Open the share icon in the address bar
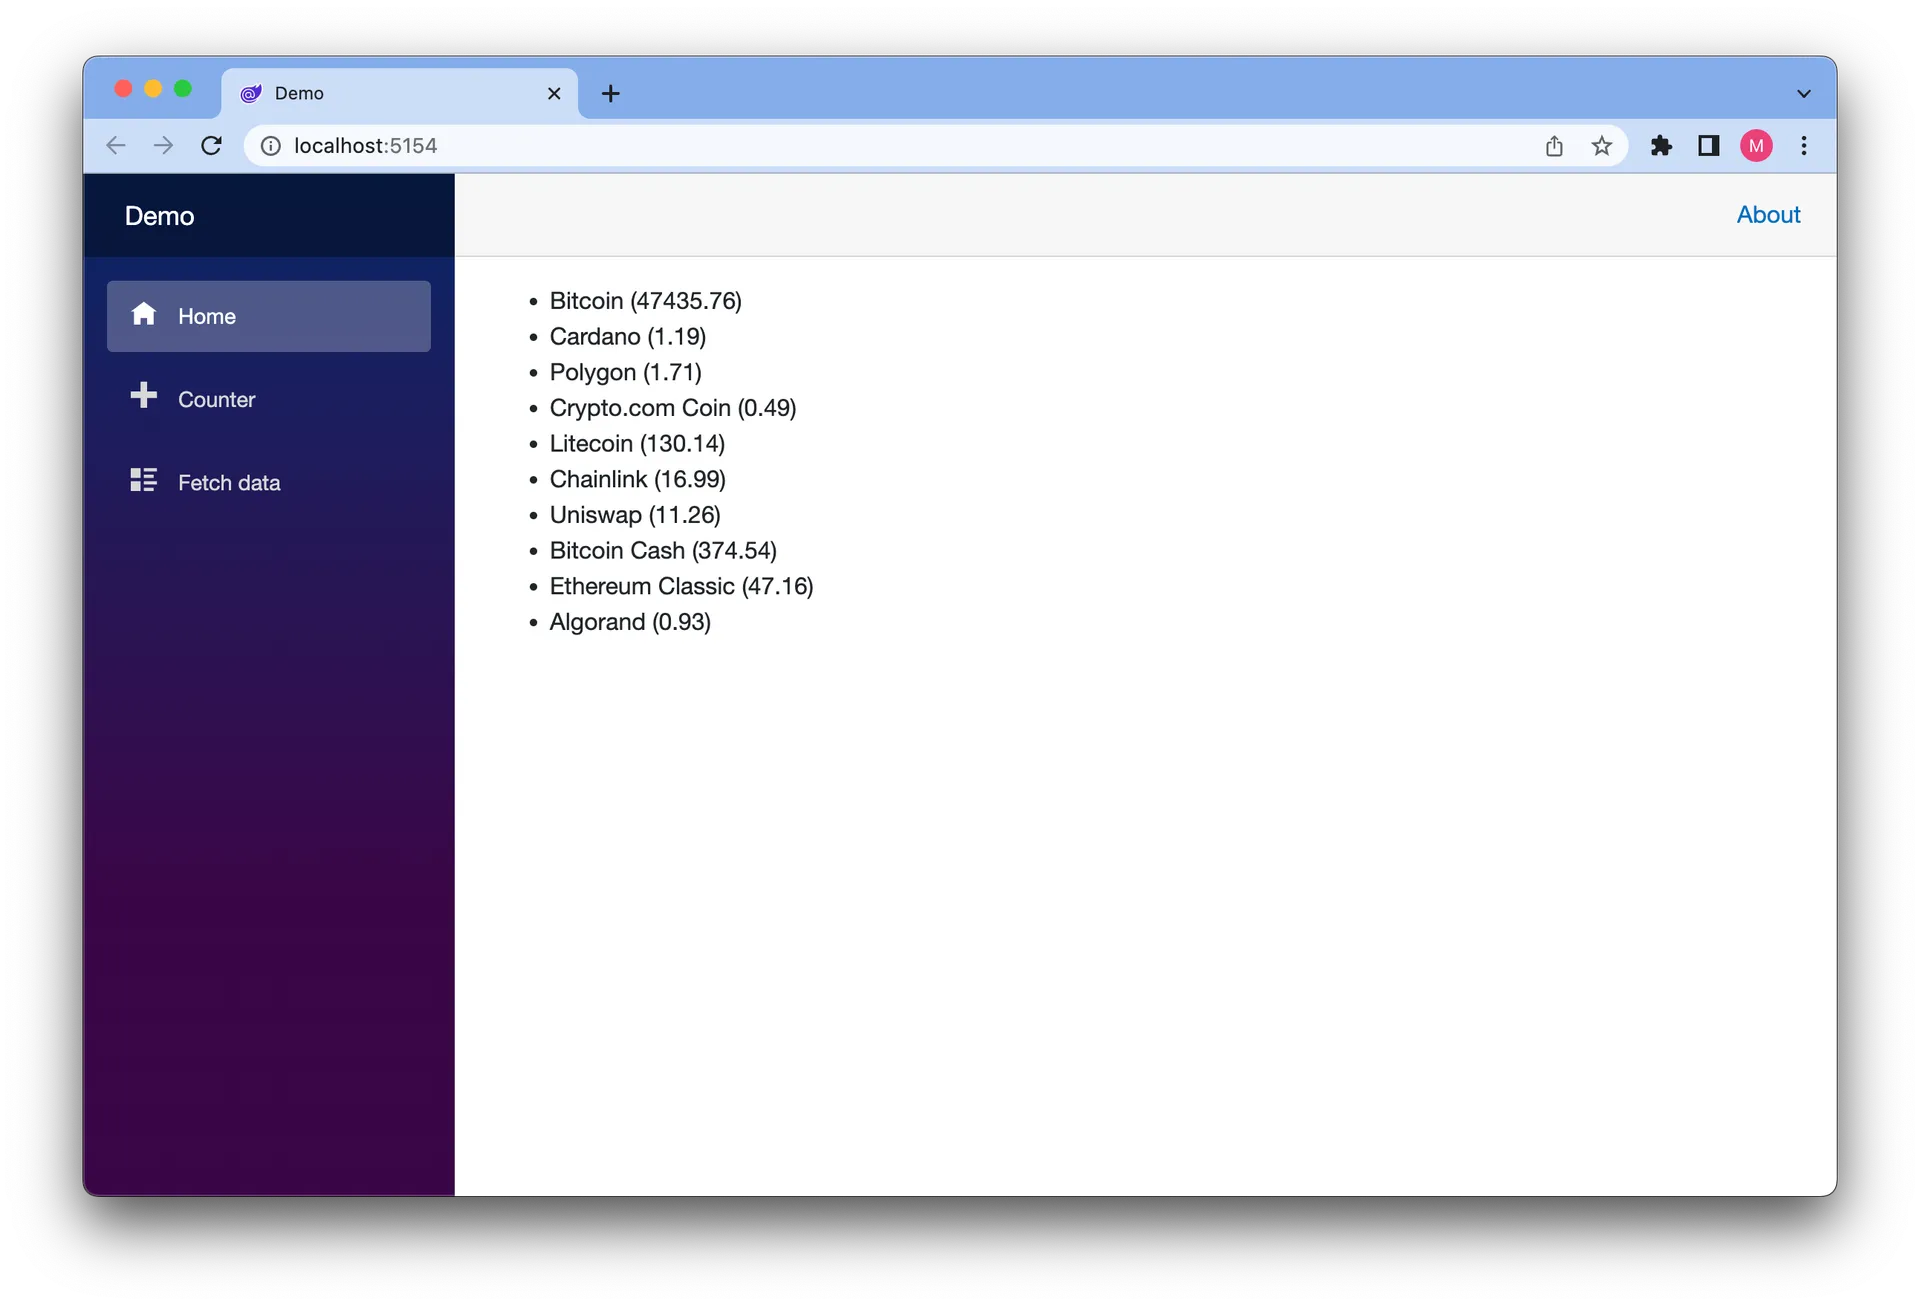Screen dimensions: 1920x1306 click(1553, 145)
